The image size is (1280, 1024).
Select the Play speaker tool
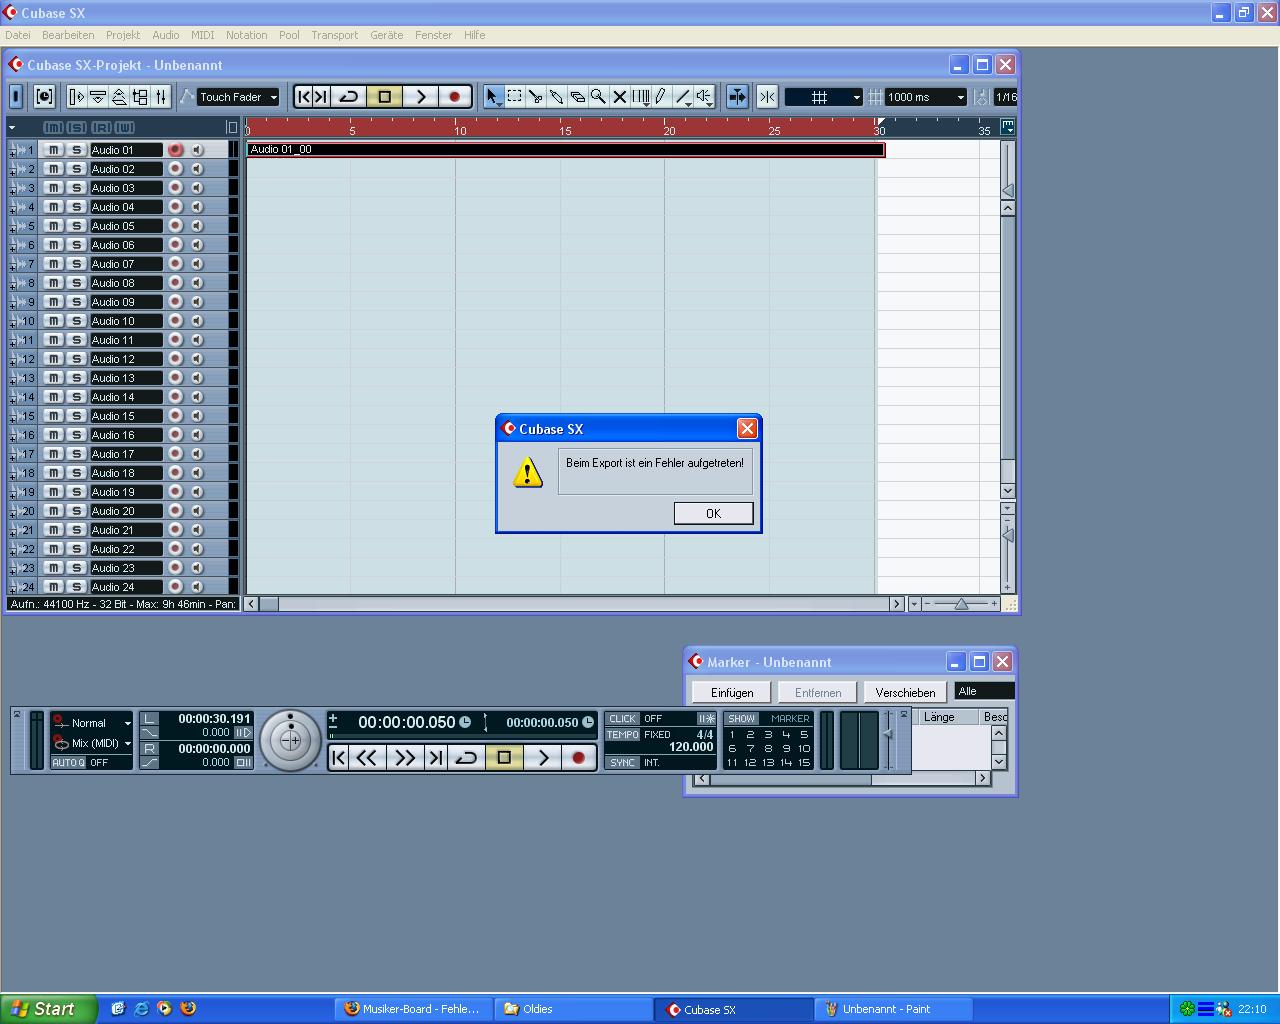(x=704, y=97)
